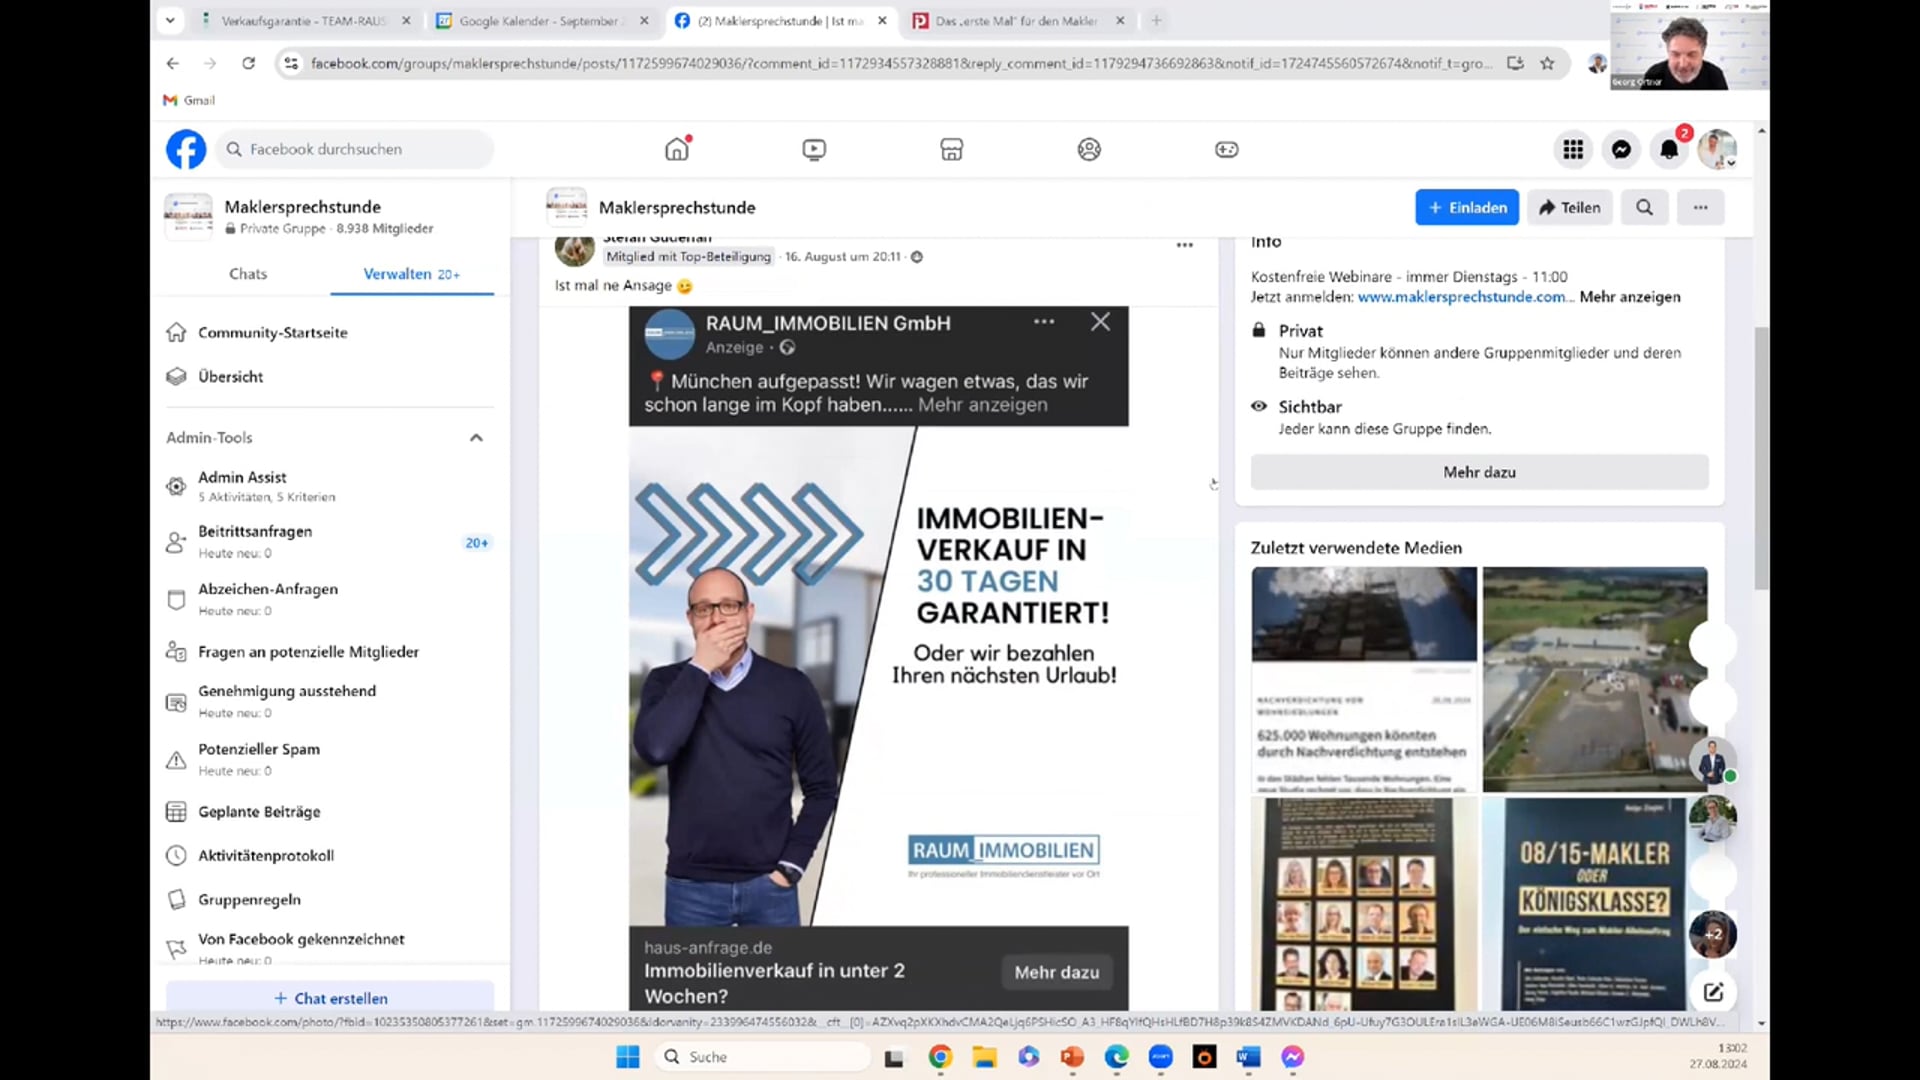Open the Gaming icon in top navigation
The height and width of the screenshot is (1080, 1920).
tap(1227, 149)
